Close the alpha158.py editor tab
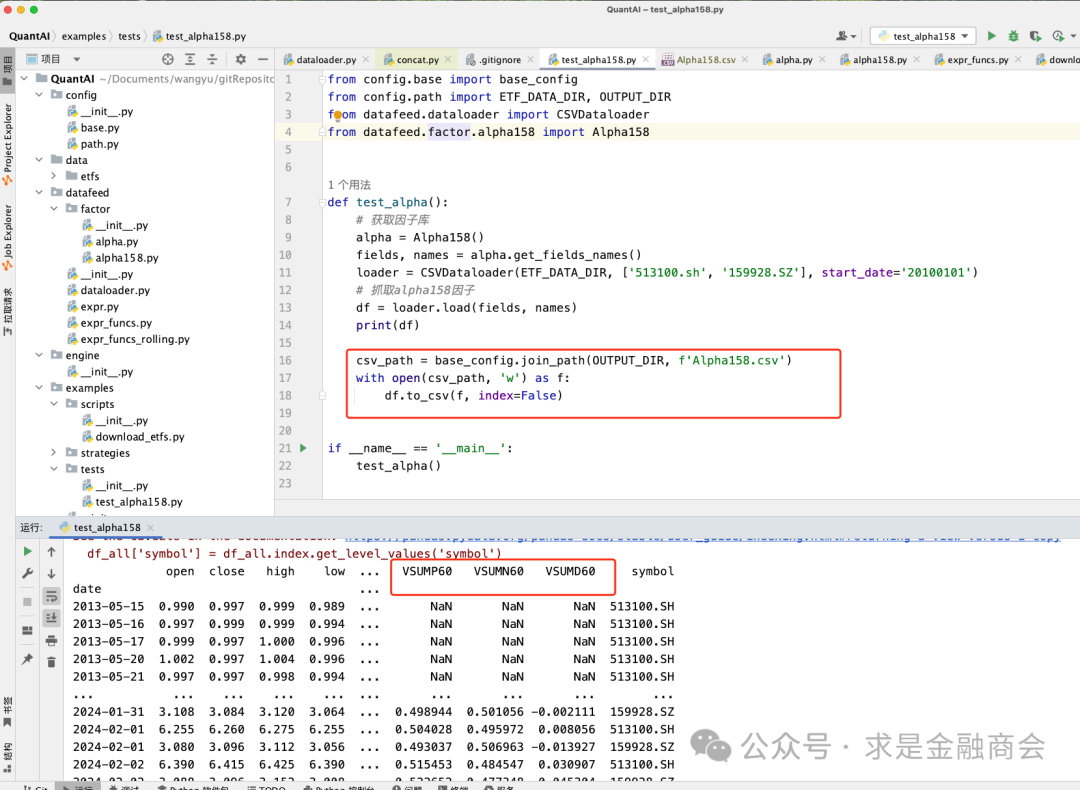Viewport: 1080px width, 790px height. (916, 60)
